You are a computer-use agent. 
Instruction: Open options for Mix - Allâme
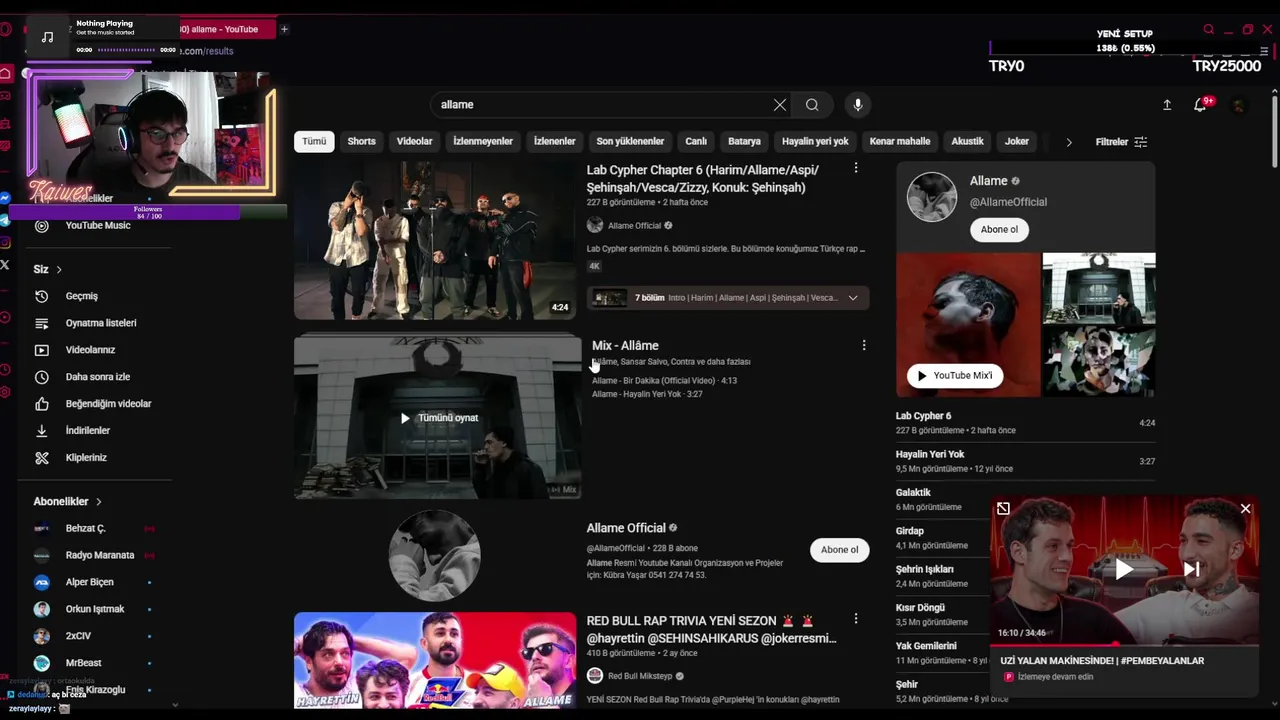864,345
